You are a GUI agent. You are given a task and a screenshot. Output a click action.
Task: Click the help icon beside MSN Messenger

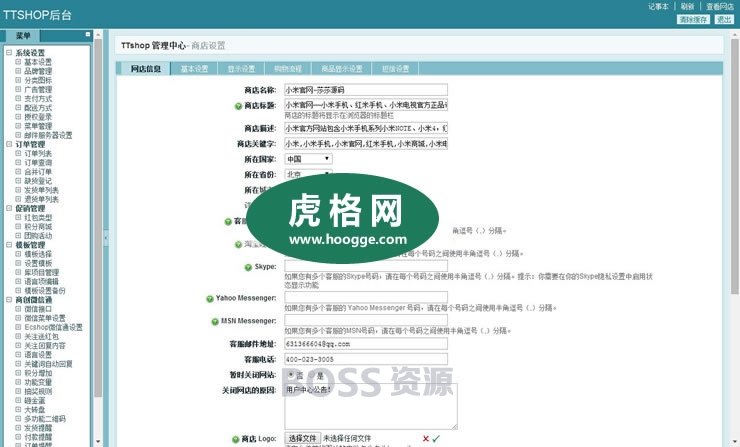click(215, 321)
